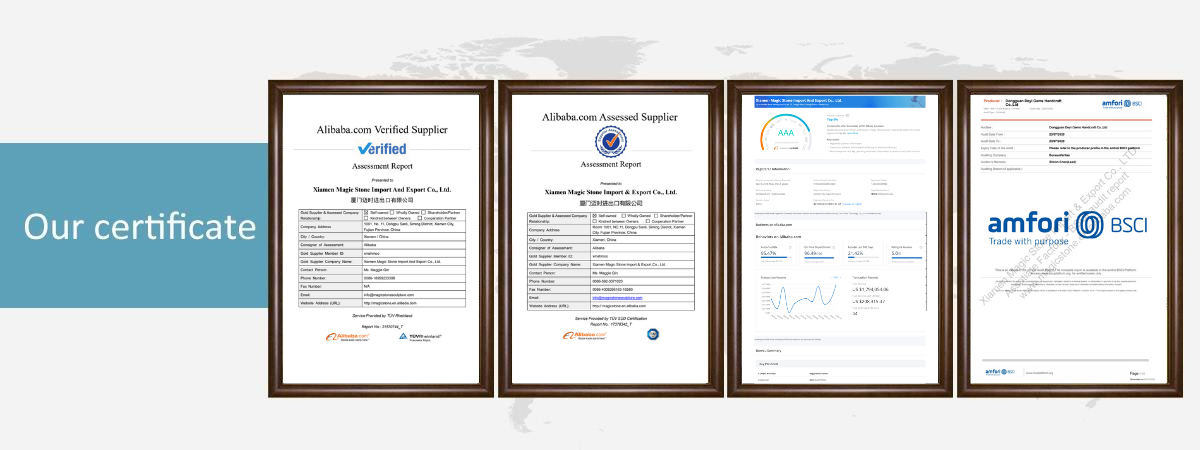Click 'Website Address (URL)' row in Assessed Supplier table
Image resolution: width=1200 pixels, height=450 pixels.
tap(610, 304)
